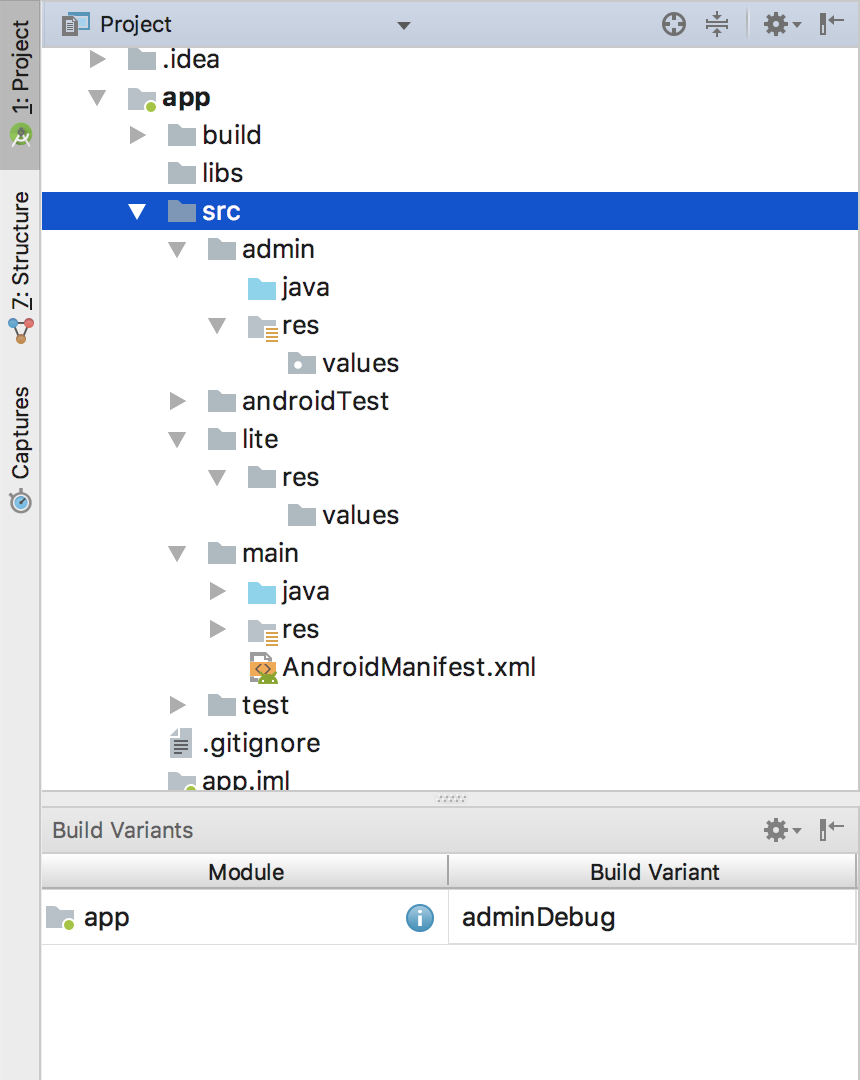The height and width of the screenshot is (1080, 860).
Task: Hide the Project panel with the hide icon
Action: point(831,23)
